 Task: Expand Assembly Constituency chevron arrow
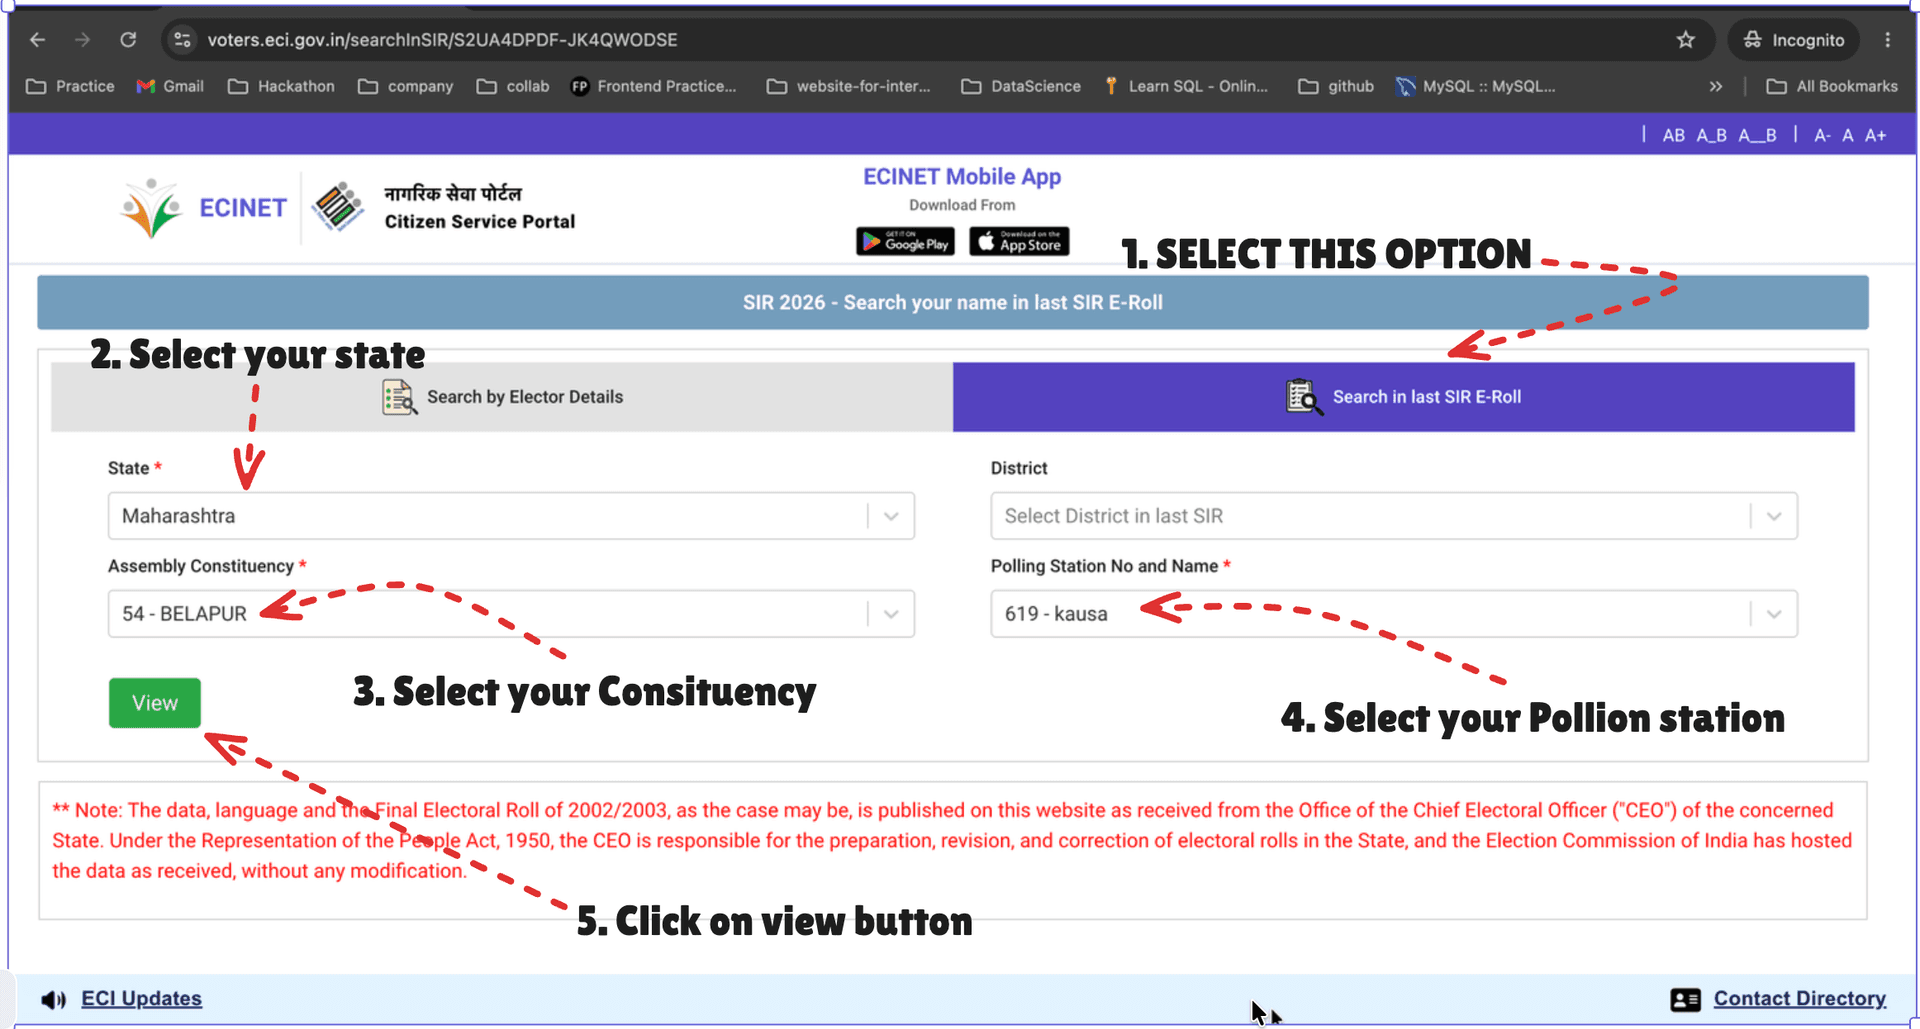(x=891, y=614)
